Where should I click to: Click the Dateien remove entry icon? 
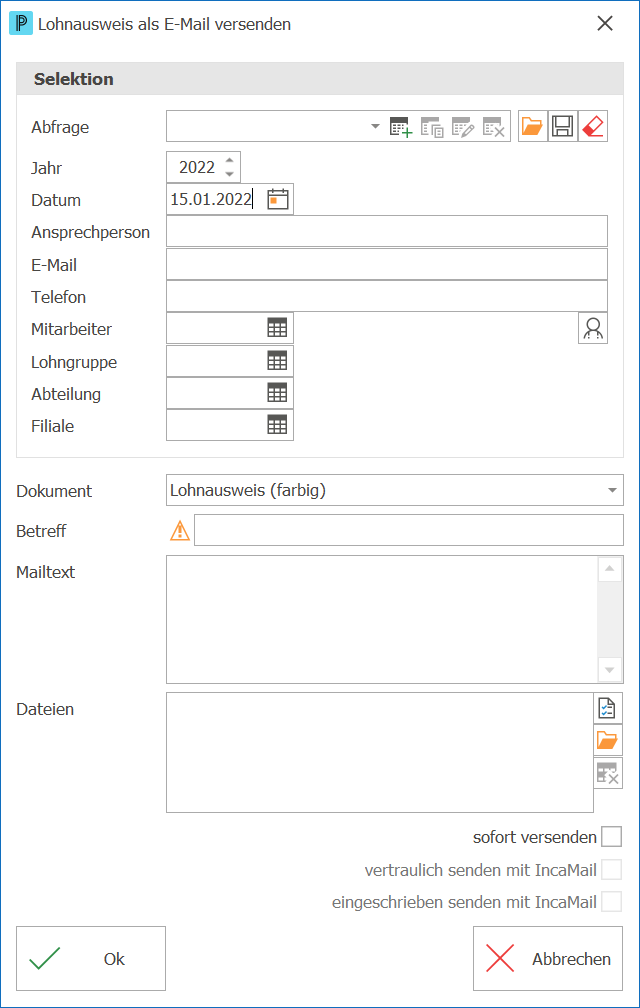[x=607, y=773]
